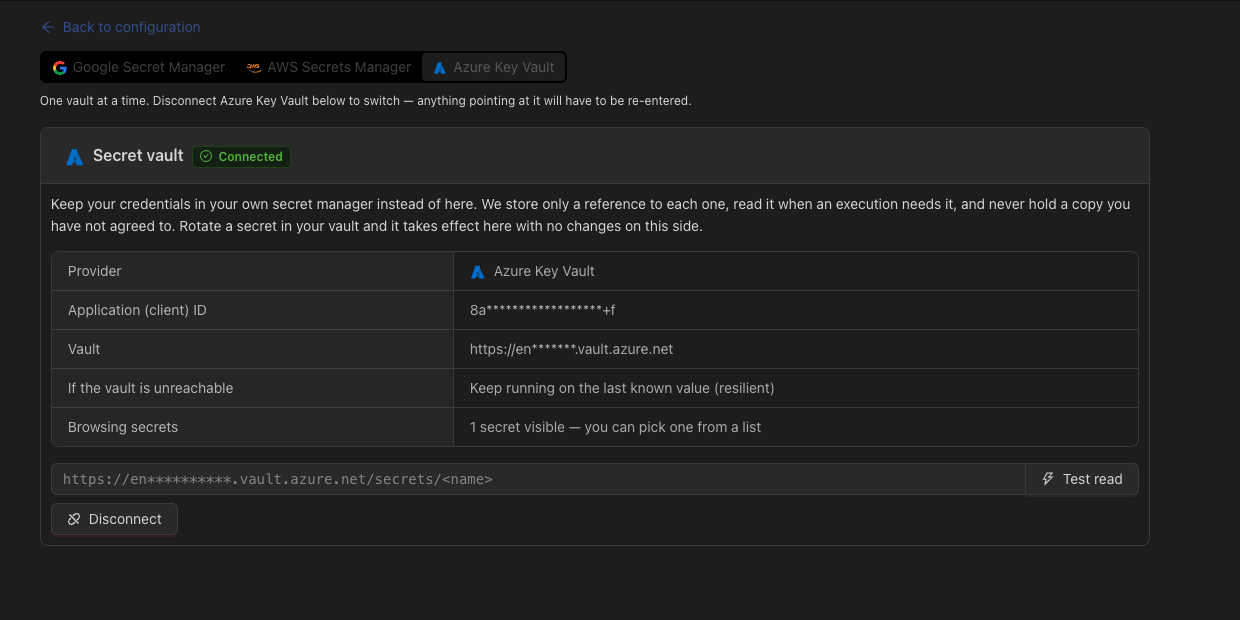Switch to AWS Secrets Manager tab
This screenshot has height=620, width=1240.
point(328,67)
